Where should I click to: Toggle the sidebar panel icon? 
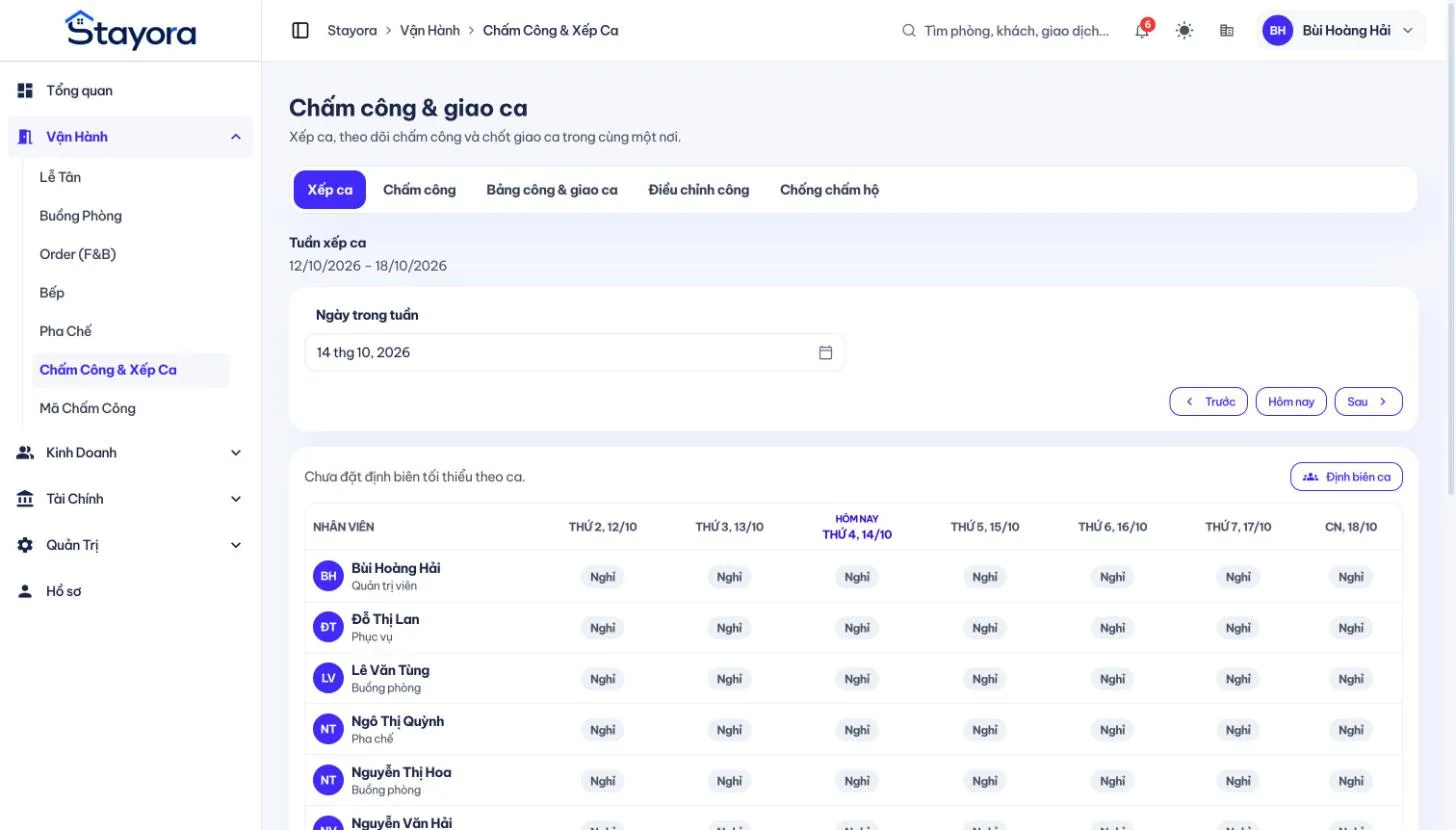pos(300,30)
